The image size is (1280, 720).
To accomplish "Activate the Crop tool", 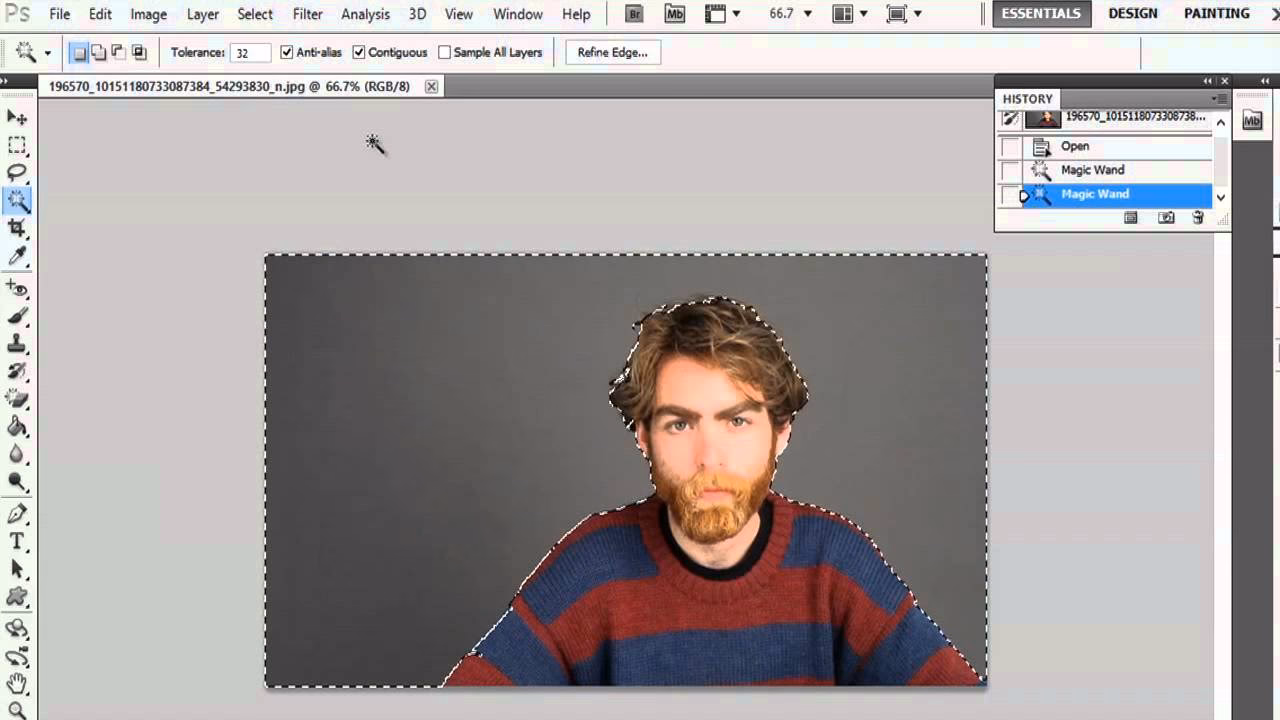I will 14,228.
